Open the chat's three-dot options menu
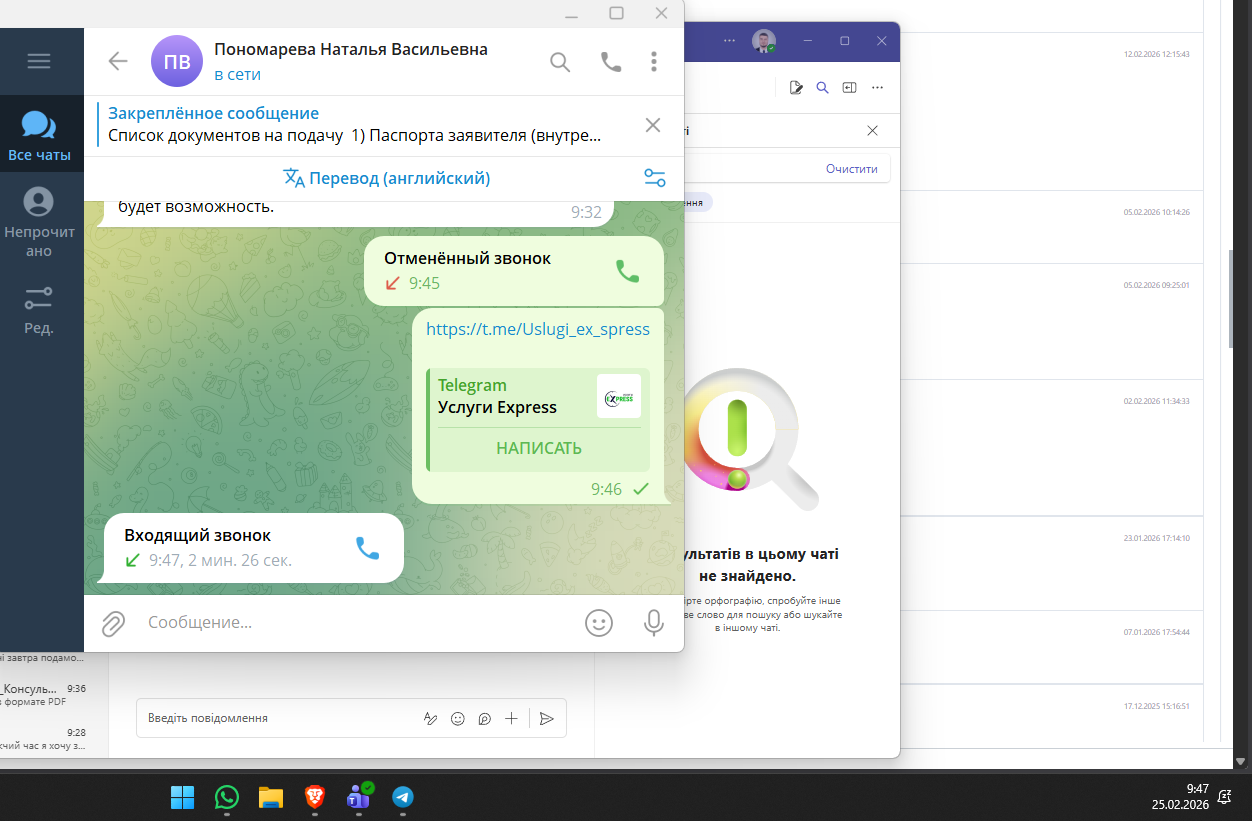The height and width of the screenshot is (821, 1252). 654,62
